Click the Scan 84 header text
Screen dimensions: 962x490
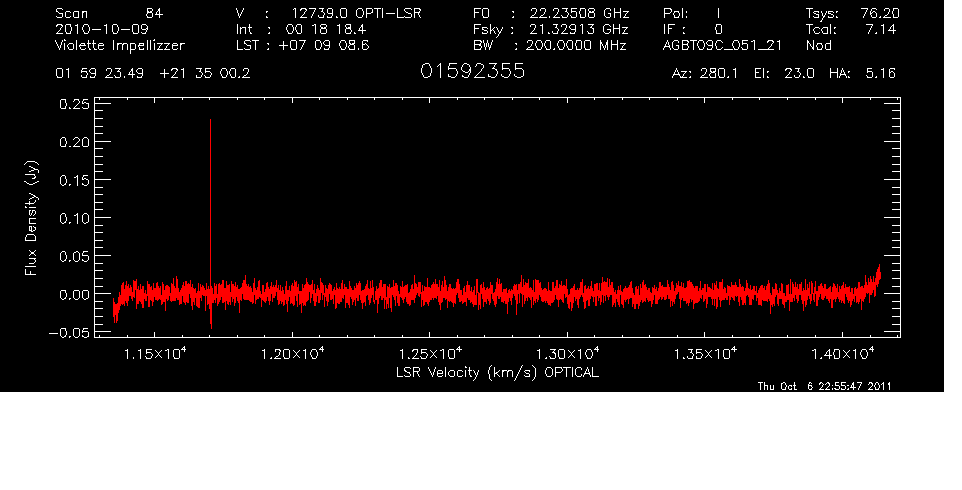pyautogui.click(x=109, y=13)
